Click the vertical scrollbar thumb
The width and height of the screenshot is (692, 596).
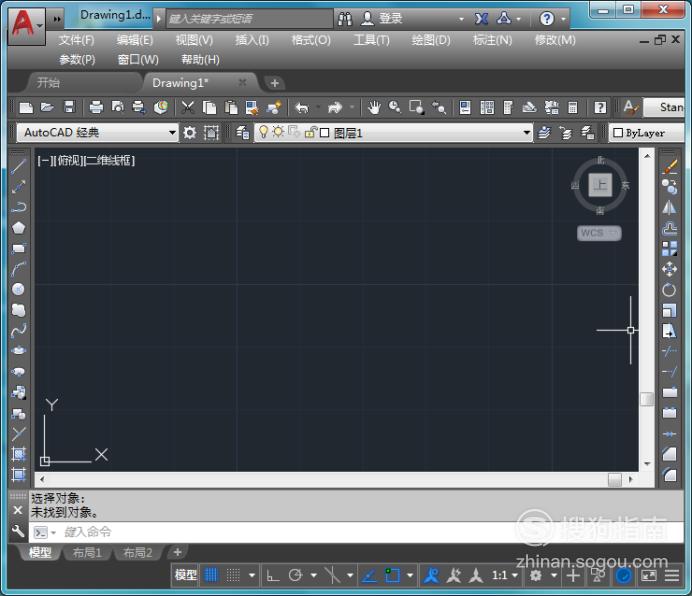[x=647, y=399]
